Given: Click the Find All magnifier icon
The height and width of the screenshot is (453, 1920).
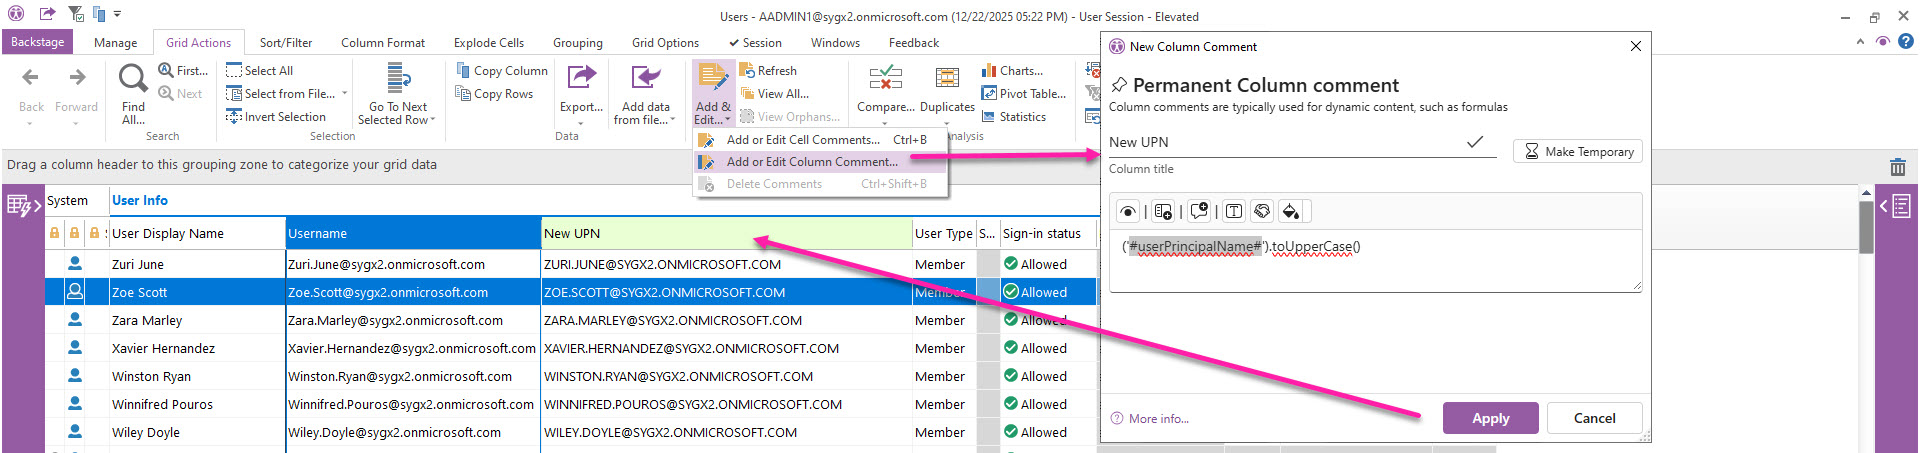Looking at the screenshot, I should pyautogui.click(x=133, y=78).
